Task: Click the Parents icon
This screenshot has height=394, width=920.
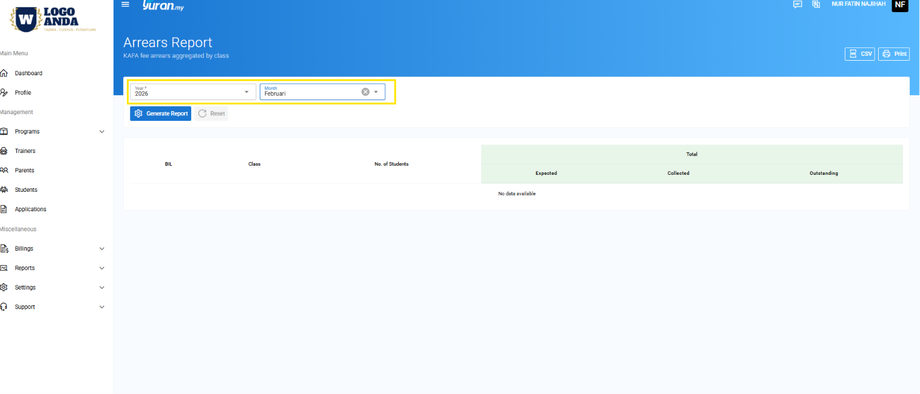Action: pos(4,170)
